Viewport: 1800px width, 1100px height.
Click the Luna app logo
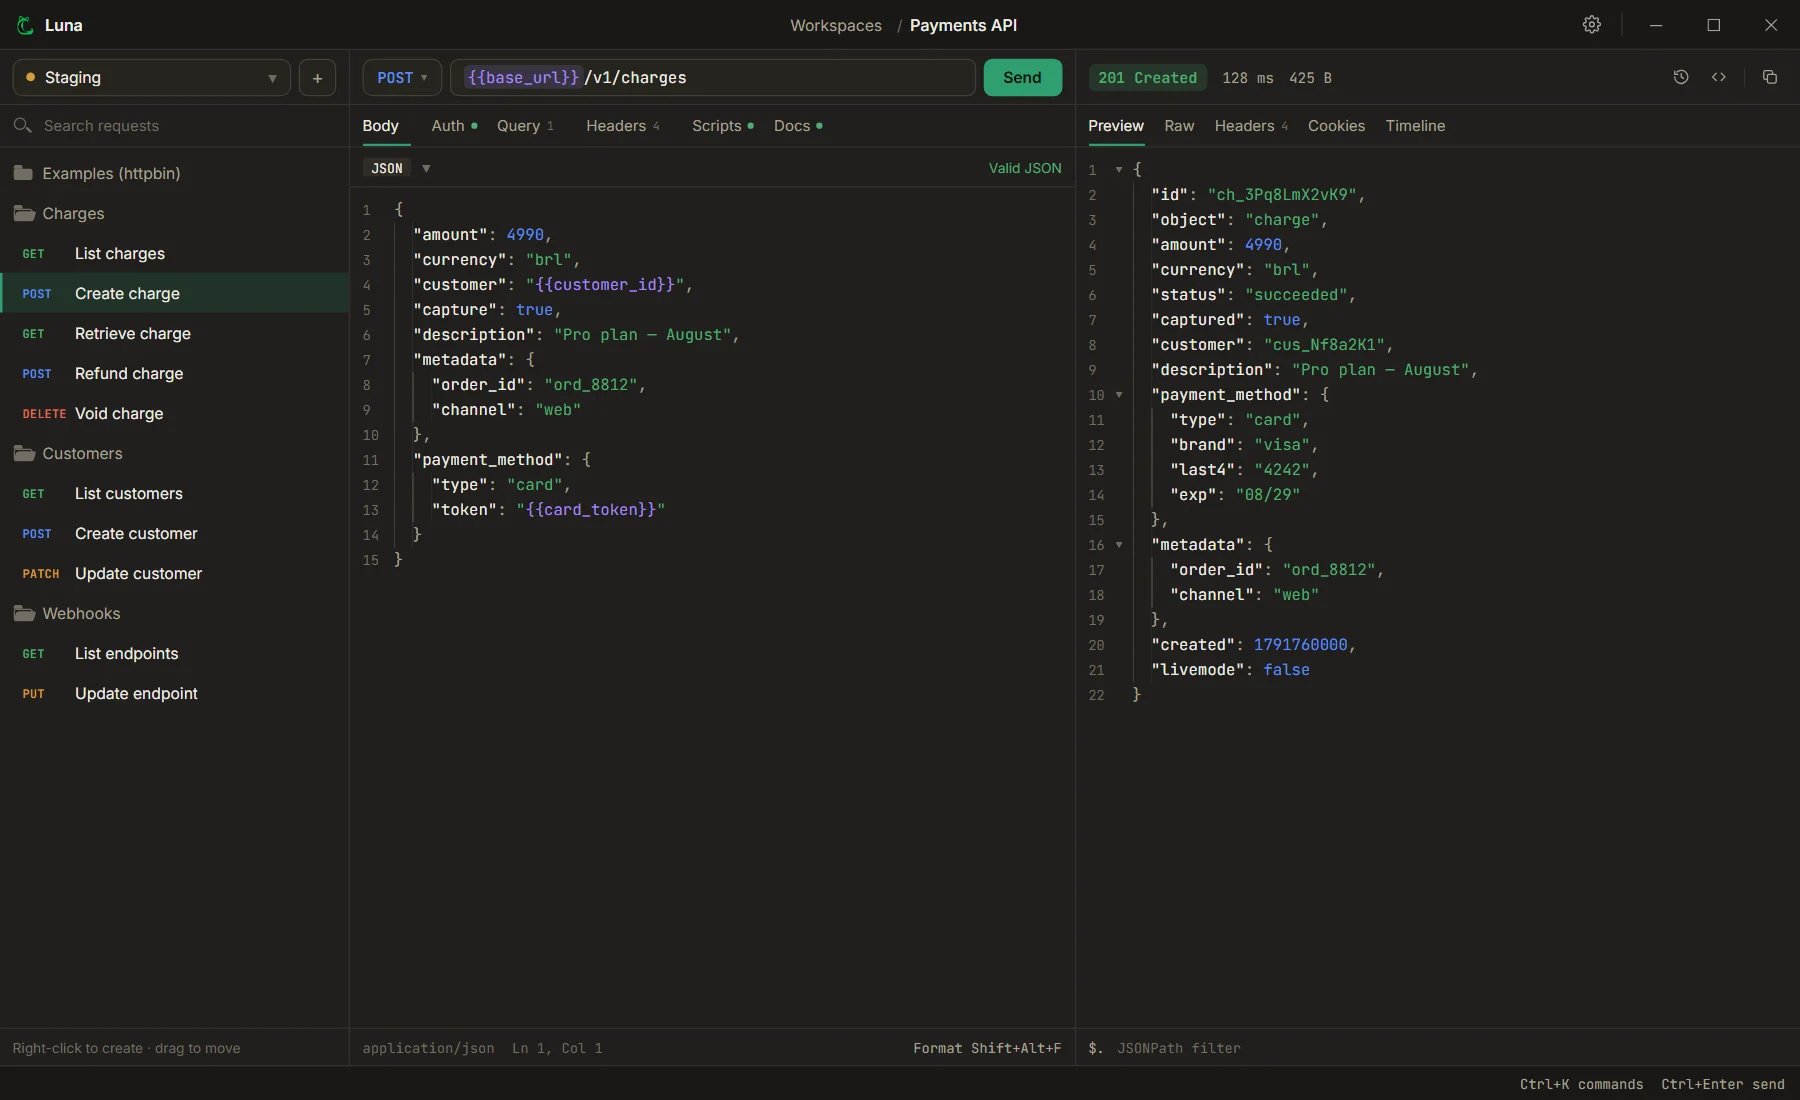tap(25, 25)
